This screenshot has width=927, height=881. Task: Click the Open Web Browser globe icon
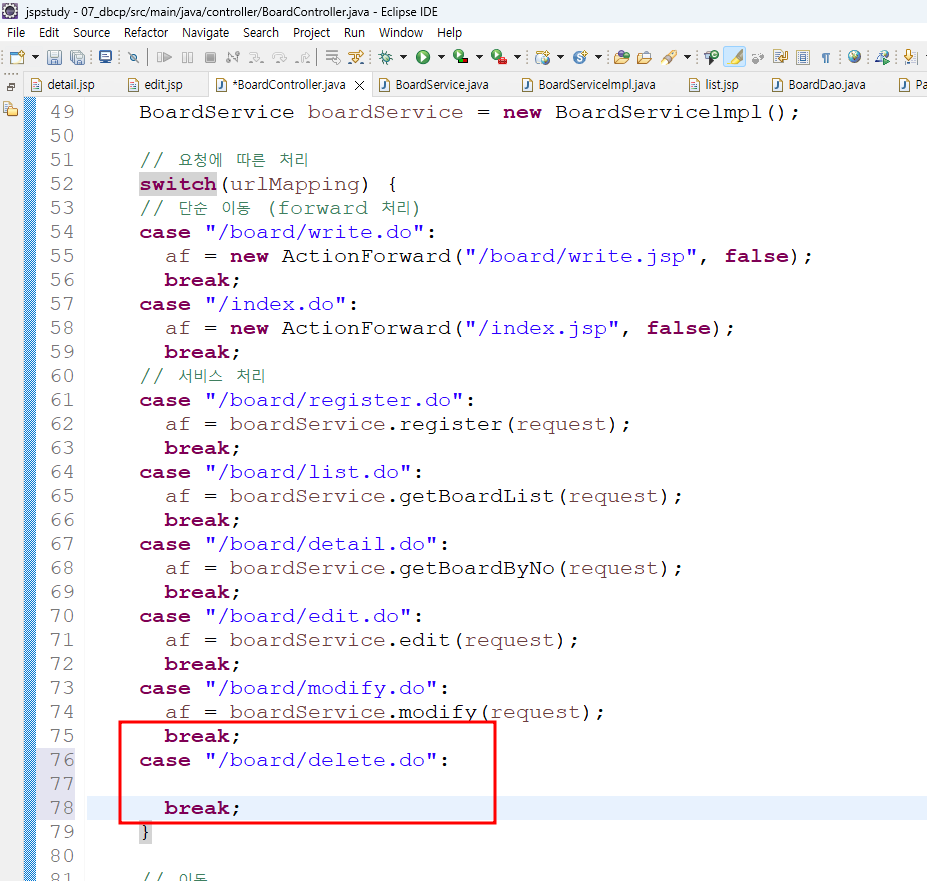pyautogui.click(x=854, y=57)
